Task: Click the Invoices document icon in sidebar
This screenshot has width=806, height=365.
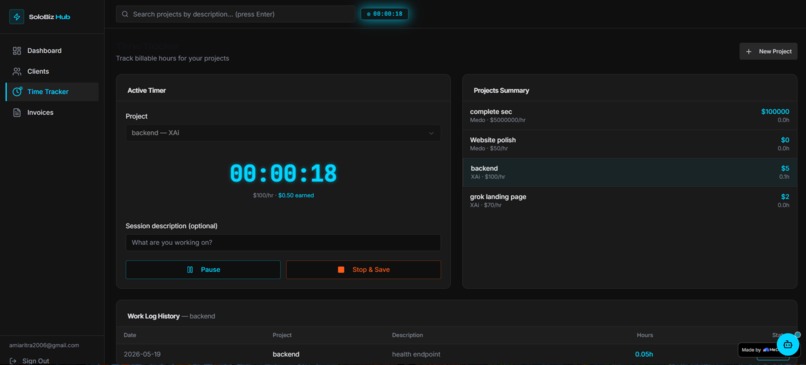Action: (x=17, y=113)
